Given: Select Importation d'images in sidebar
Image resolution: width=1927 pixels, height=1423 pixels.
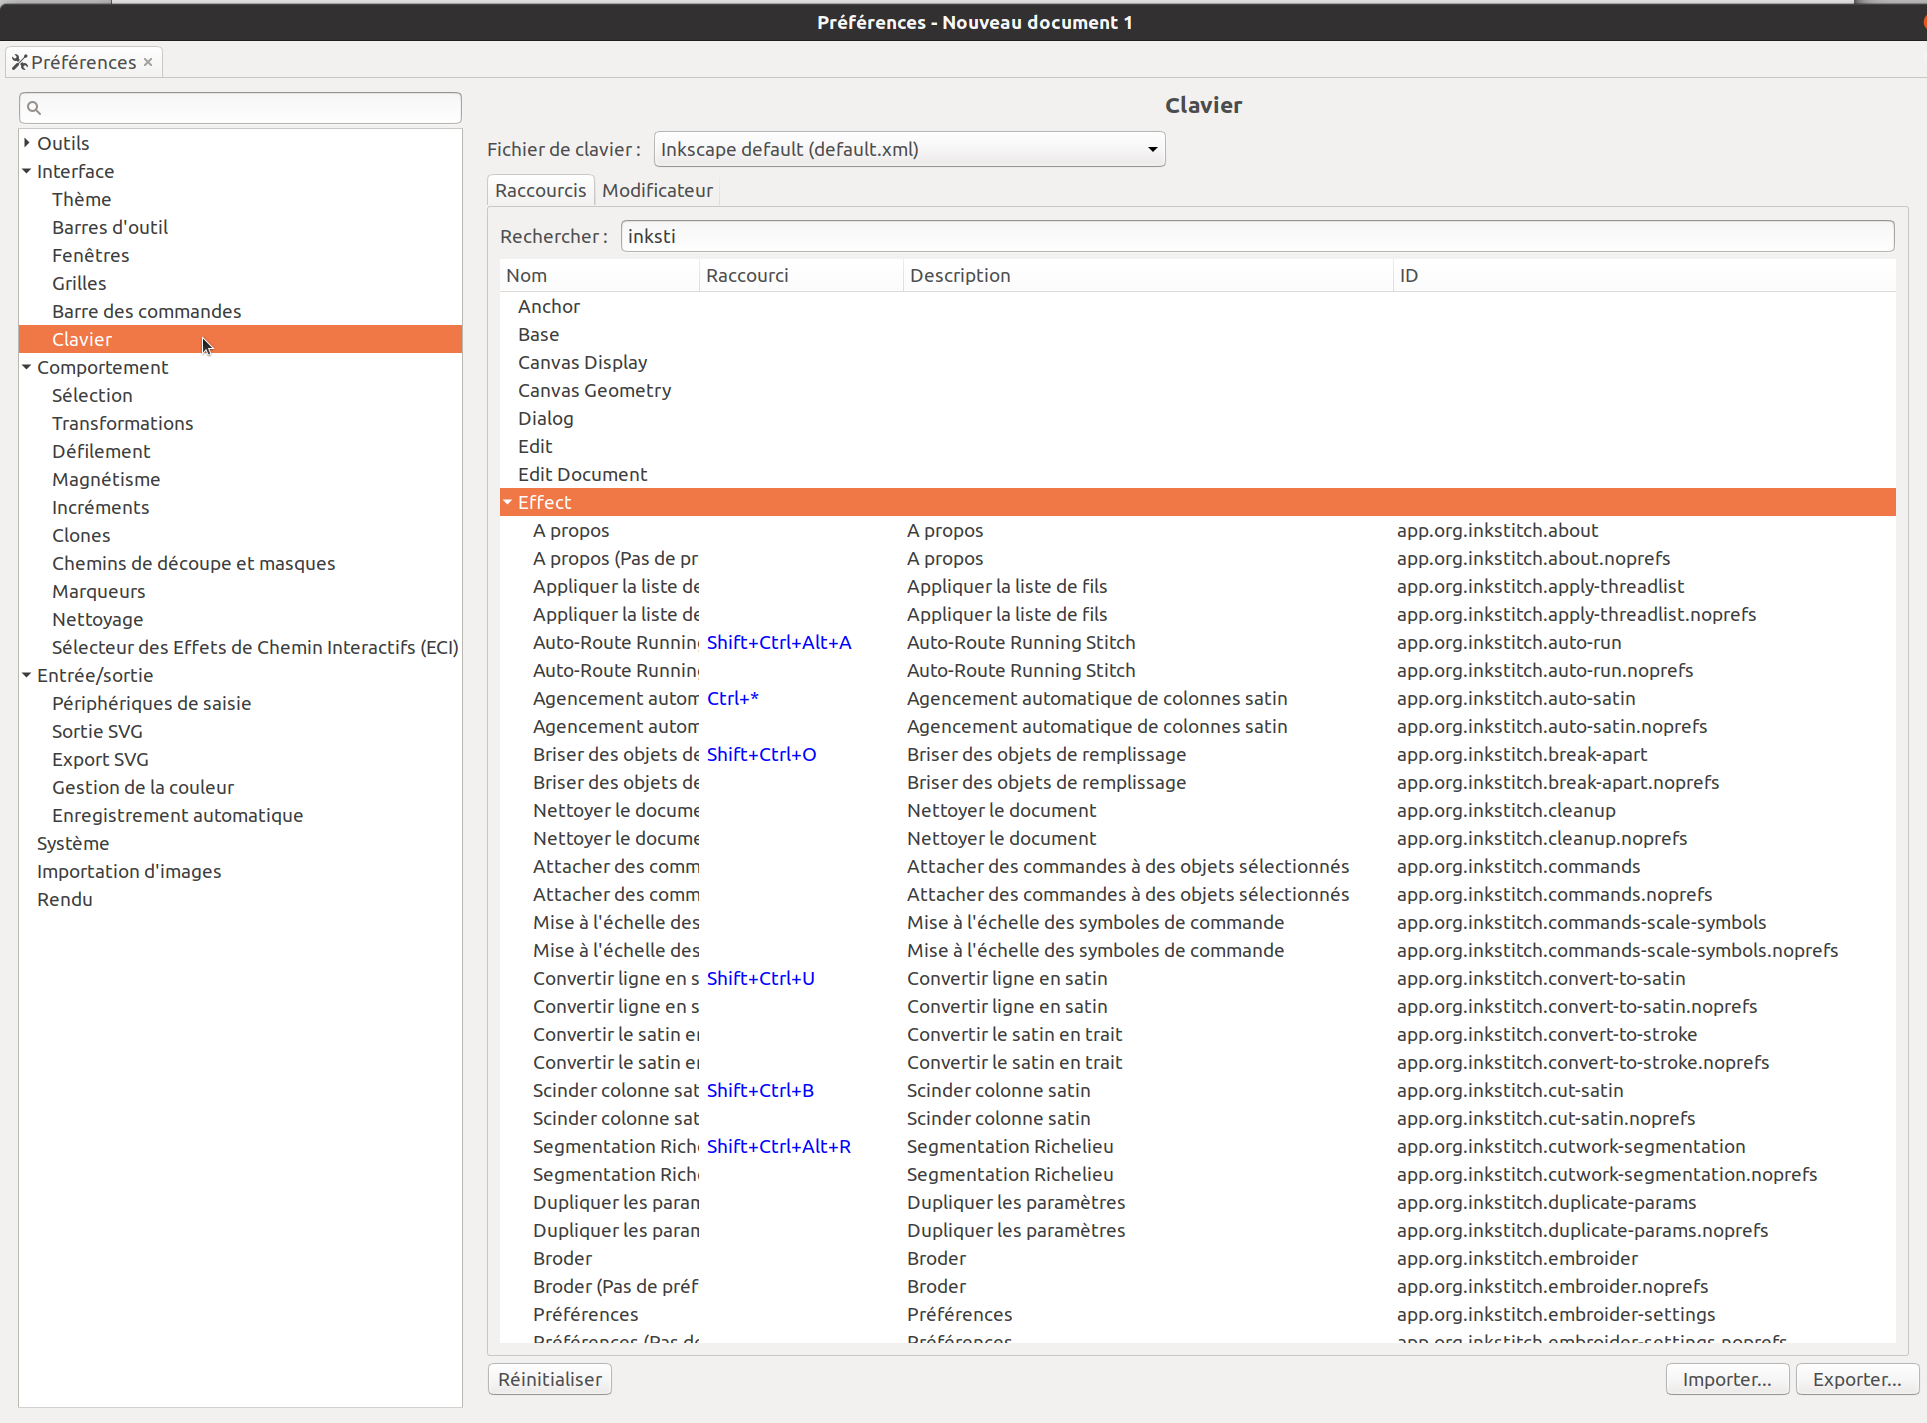Looking at the screenshot, I should [x=129, y=871].
